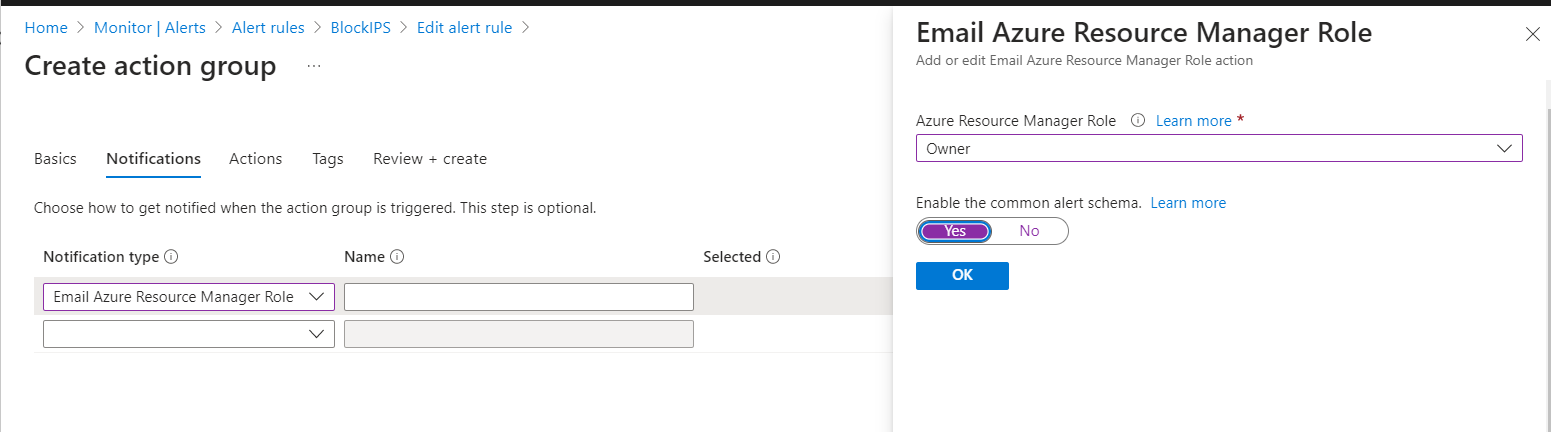Set common alert schema to Yes
This screenshot has width=1551, height=432.
coord(955,231)
